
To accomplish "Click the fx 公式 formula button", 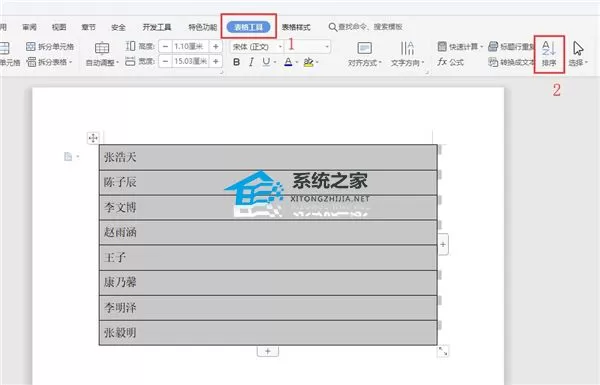I will tap(450, 62).
